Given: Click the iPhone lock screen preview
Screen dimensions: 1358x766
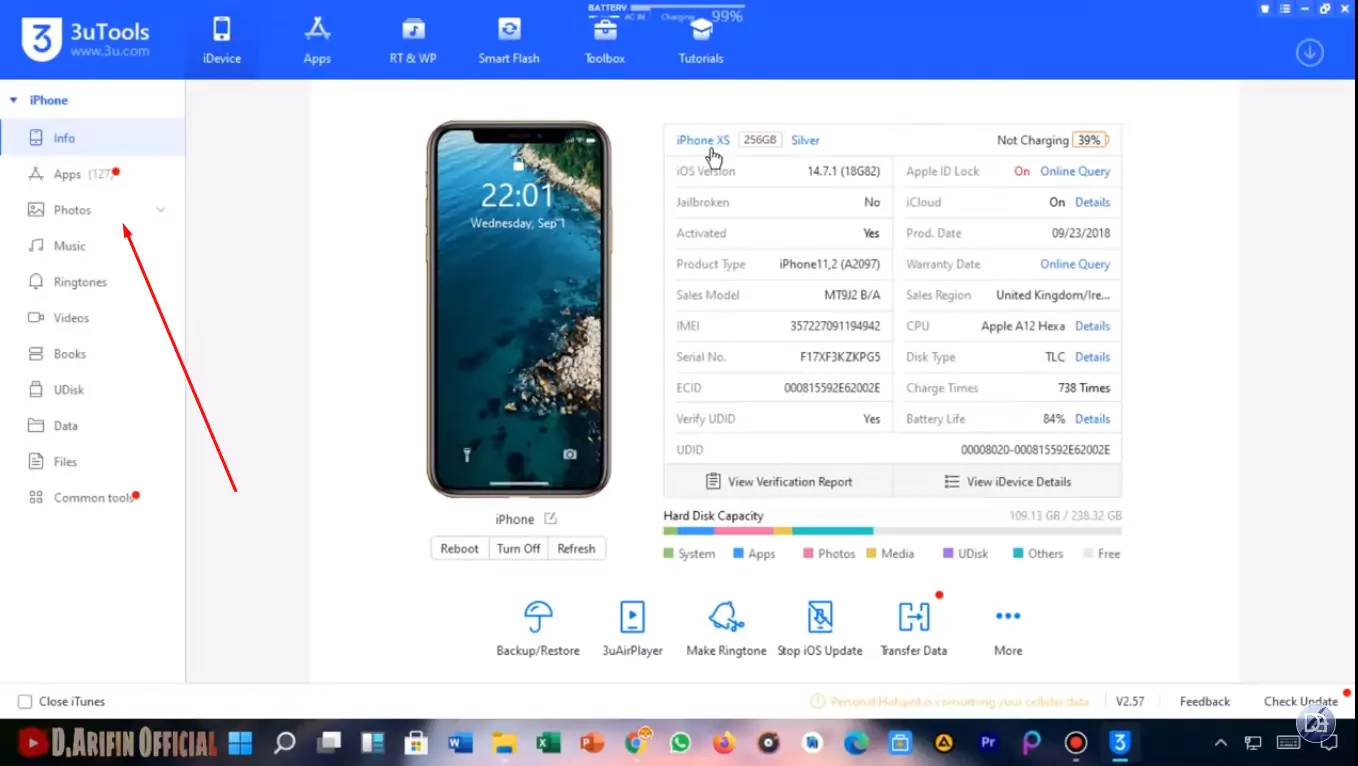Looking at the screenshot, I should 518,309.
